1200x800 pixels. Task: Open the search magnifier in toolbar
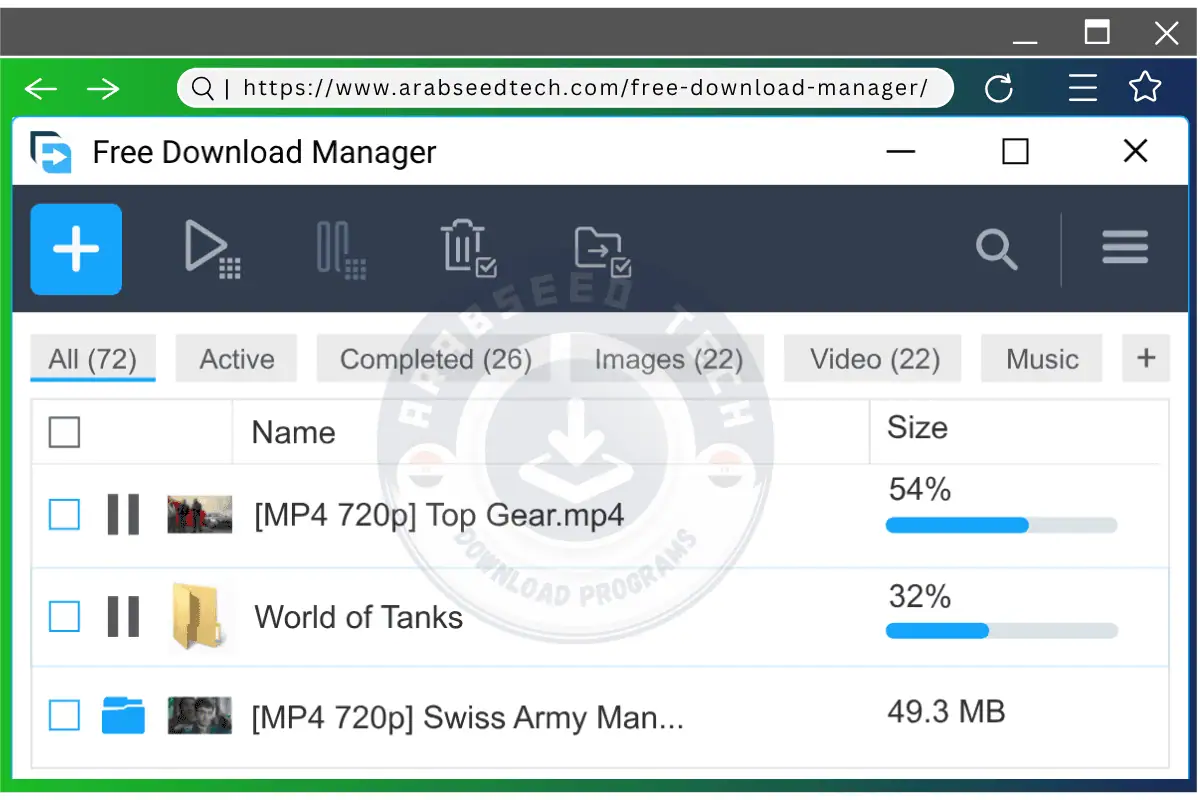click(996, 249)
